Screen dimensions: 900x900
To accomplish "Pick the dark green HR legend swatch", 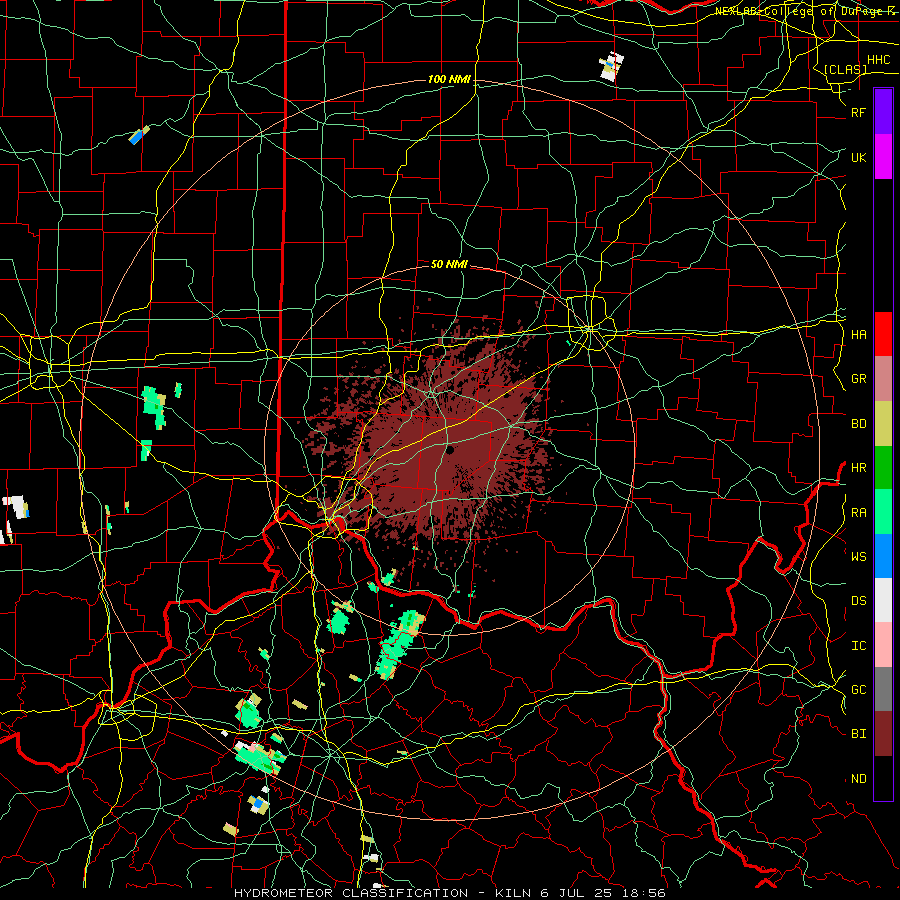I will pos(883,467).
